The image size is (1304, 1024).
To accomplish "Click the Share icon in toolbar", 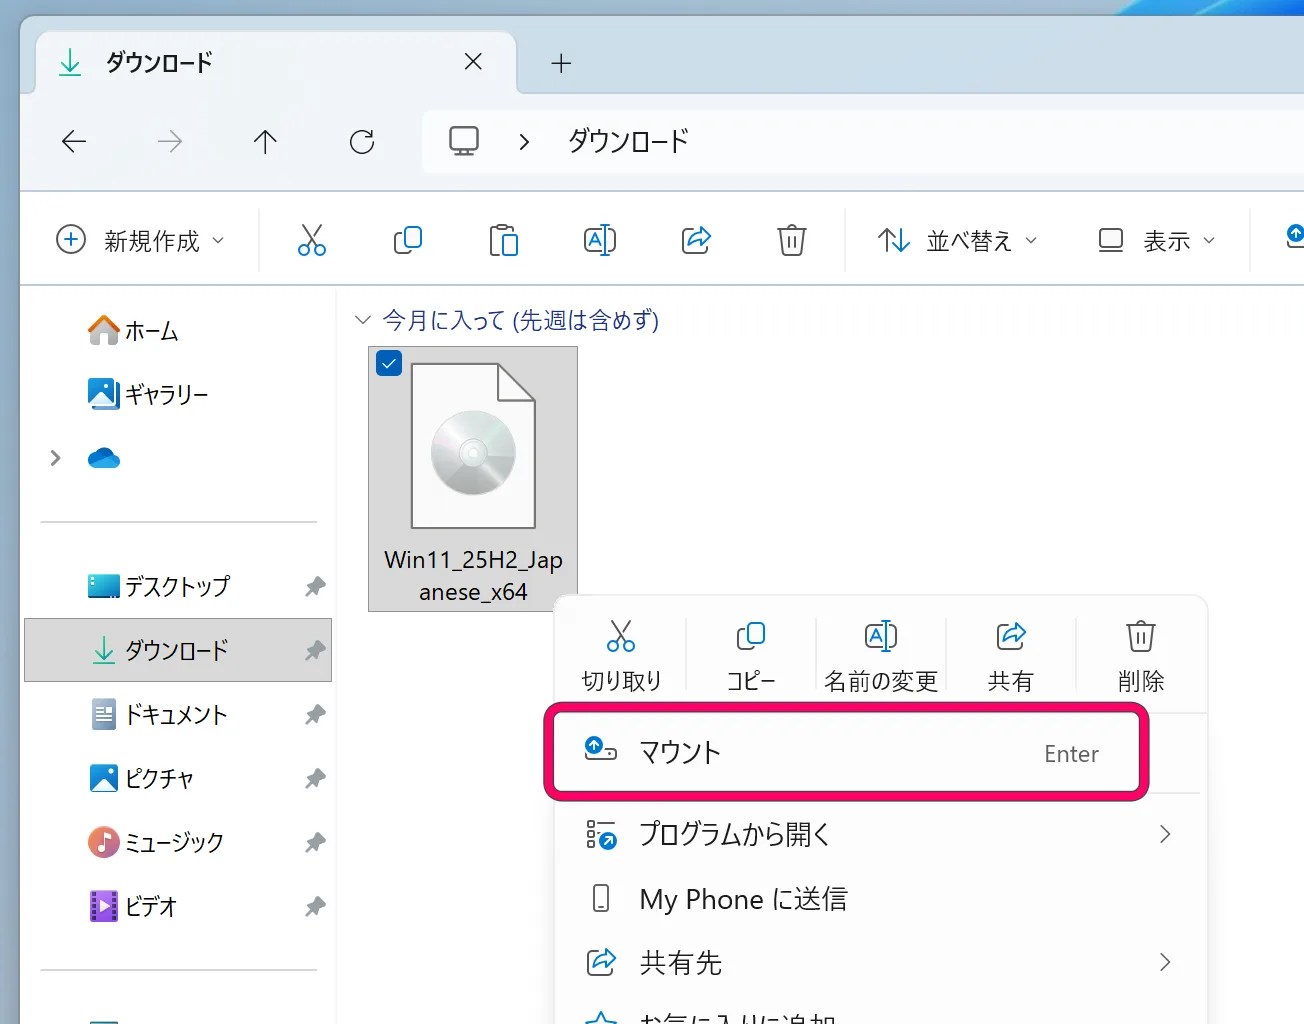I will click(696, 240).
